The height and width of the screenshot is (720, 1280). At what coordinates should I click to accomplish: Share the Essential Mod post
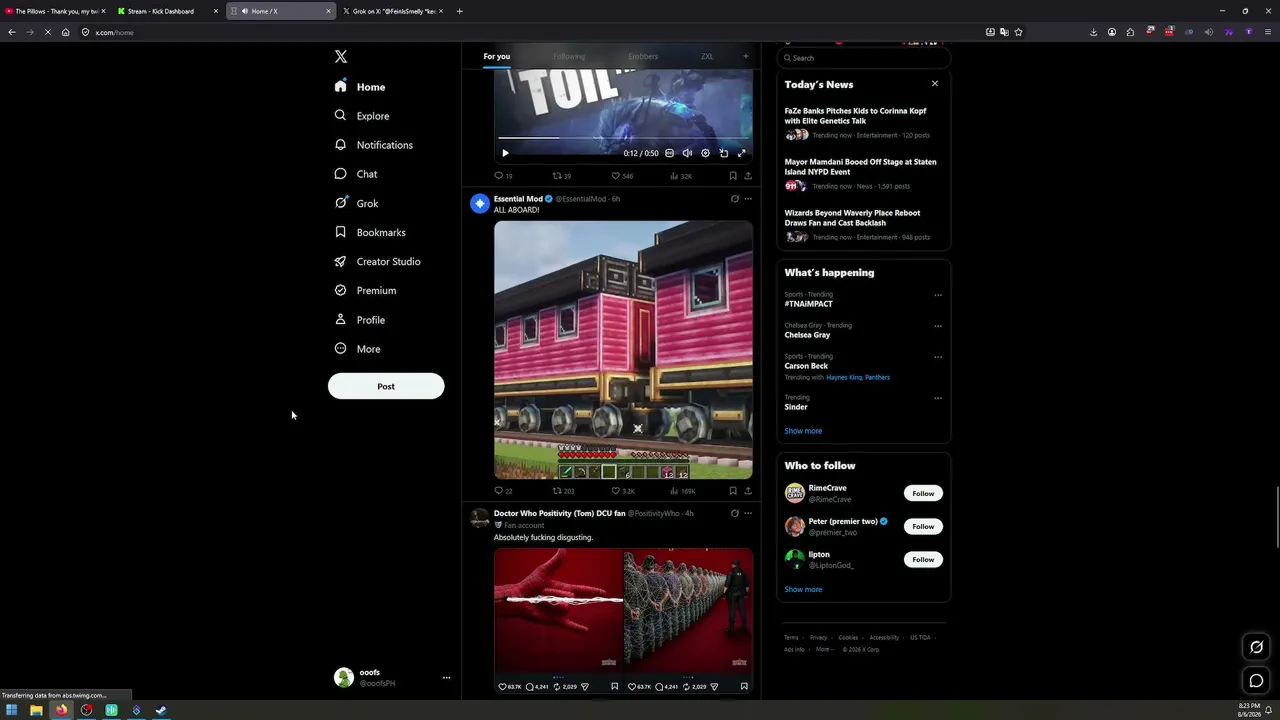[x=748, y=491]
